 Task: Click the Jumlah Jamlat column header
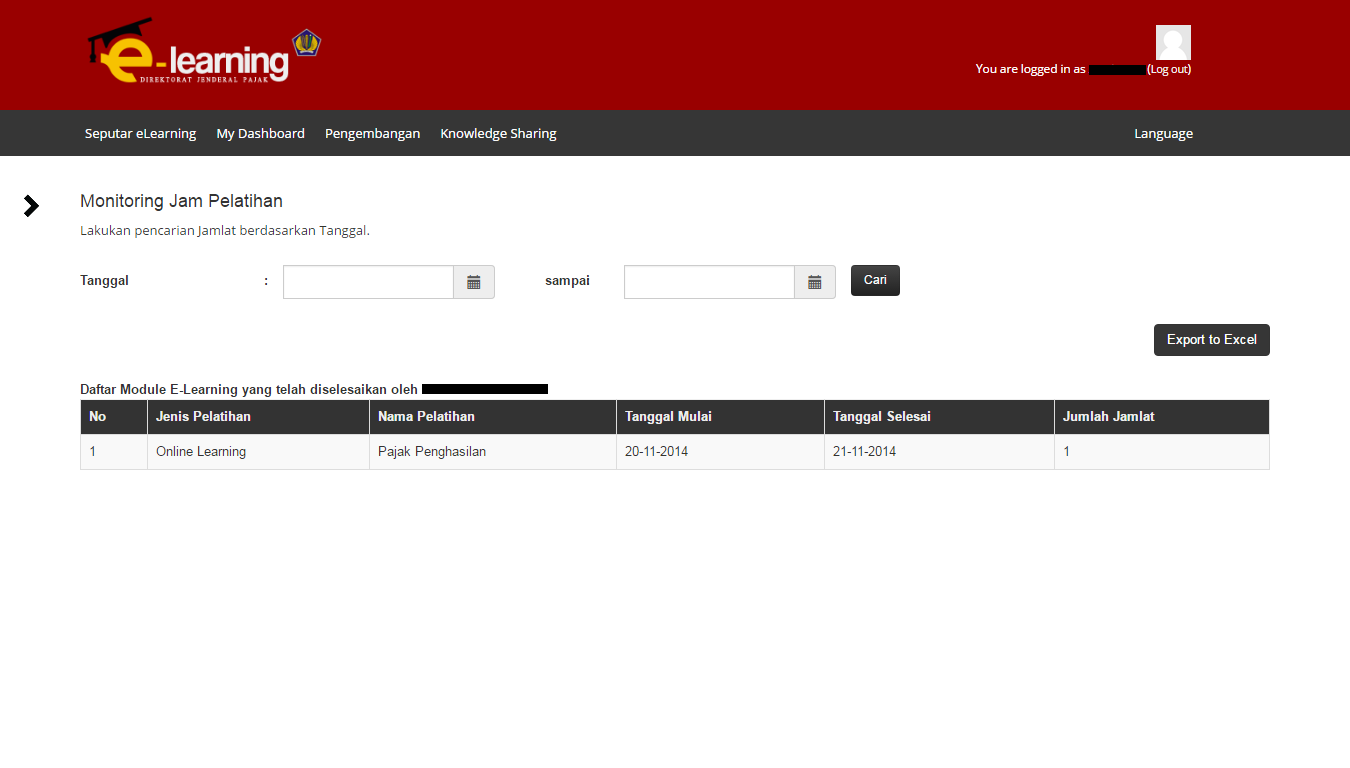tap(1110, 416)
